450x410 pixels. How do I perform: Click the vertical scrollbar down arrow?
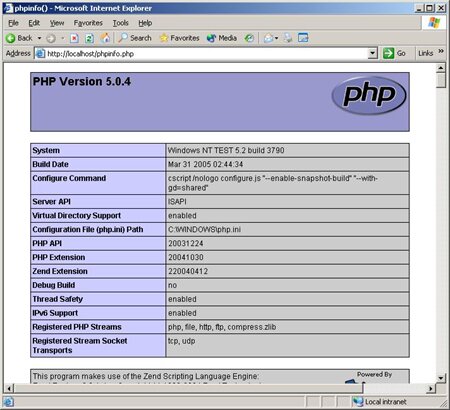tap(441, 378)
